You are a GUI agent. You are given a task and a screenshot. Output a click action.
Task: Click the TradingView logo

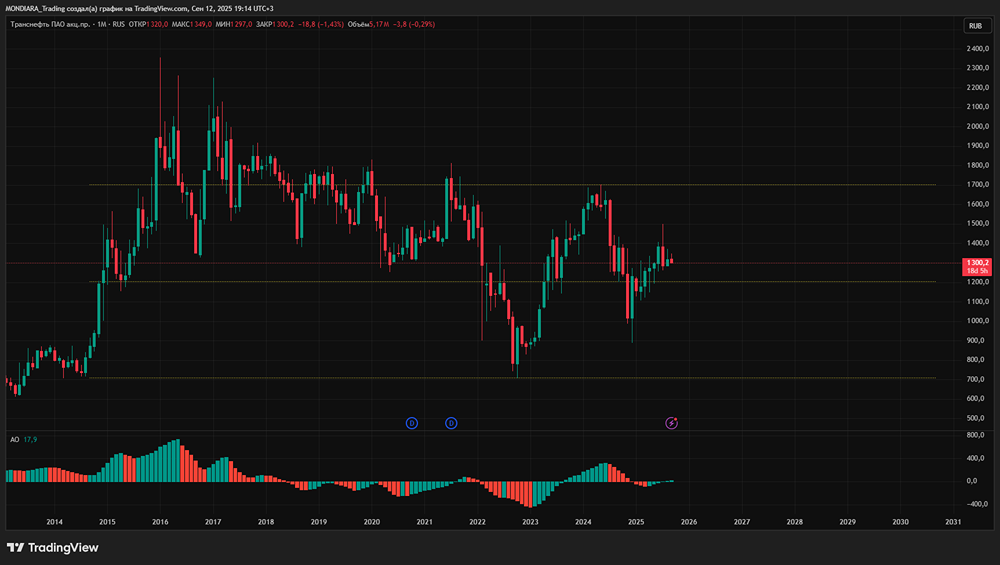point(53,547)
